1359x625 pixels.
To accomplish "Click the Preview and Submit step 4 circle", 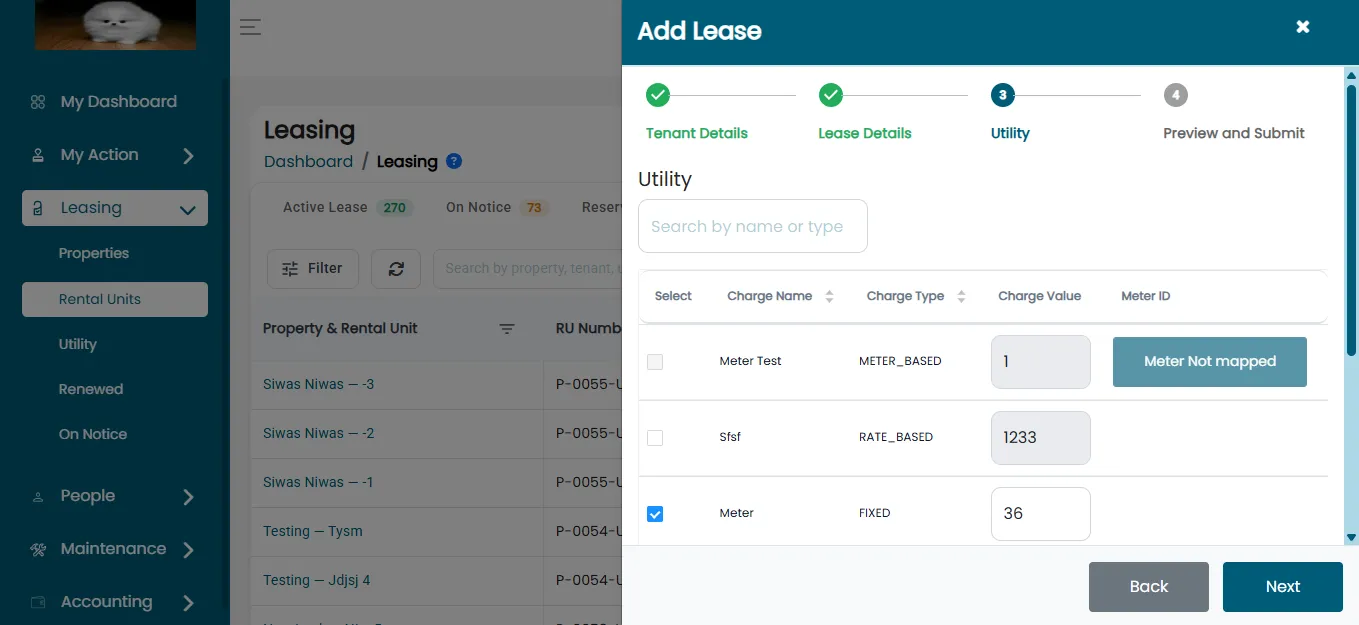I will pyautogui.click(x=1176, y=95).
